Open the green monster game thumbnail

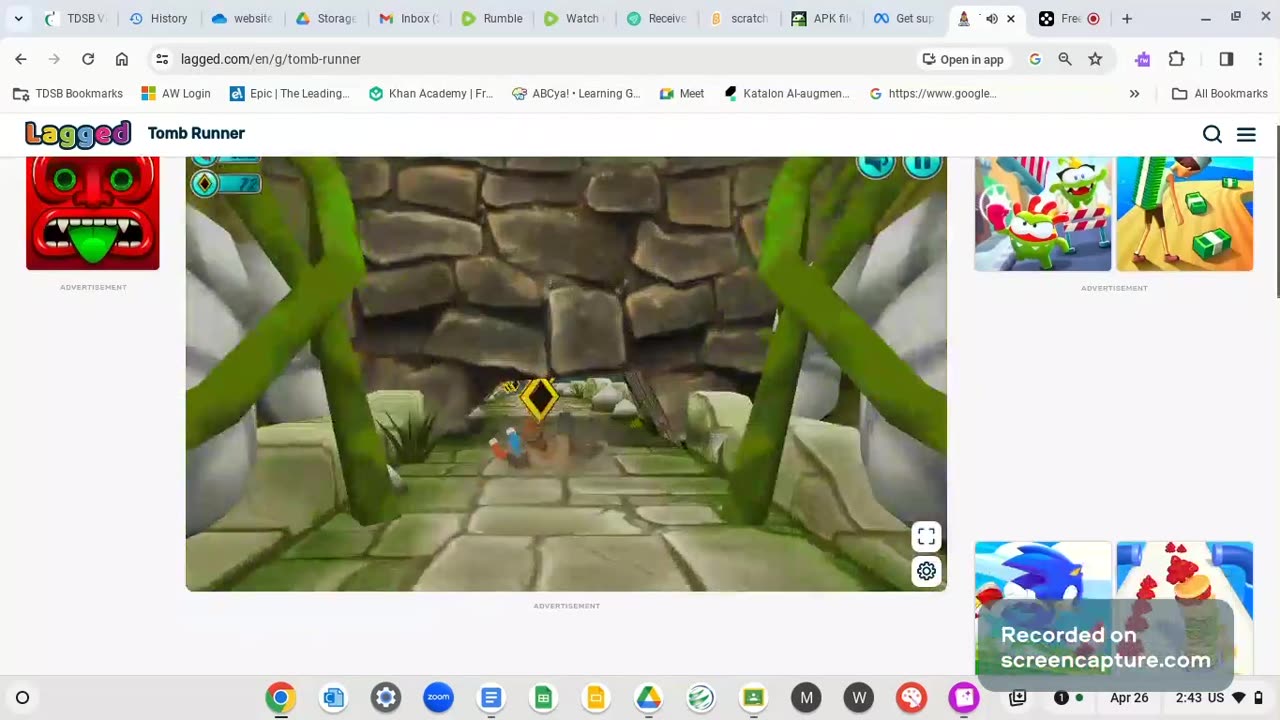click(x=1043, y=213)
